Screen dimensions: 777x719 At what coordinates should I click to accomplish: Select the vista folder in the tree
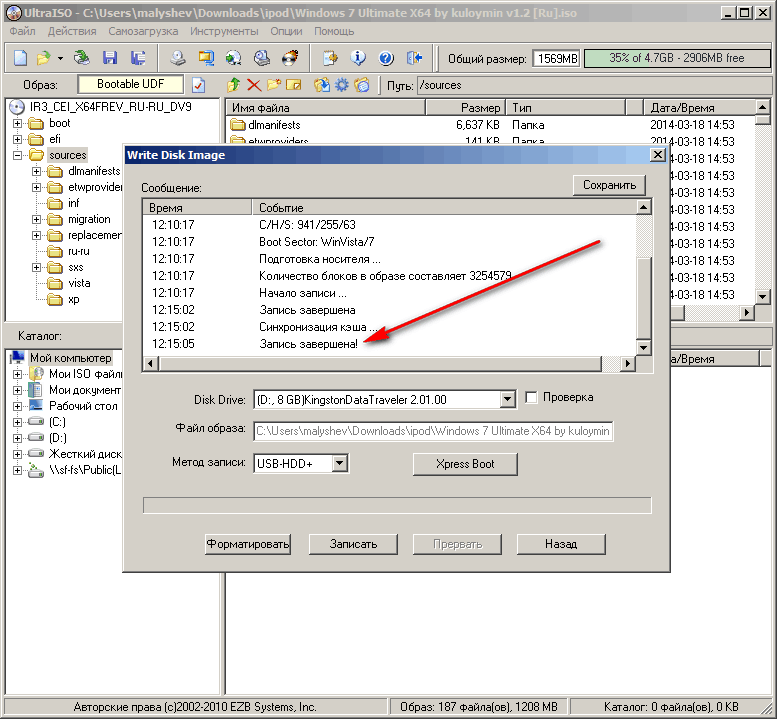click(79, 283)
